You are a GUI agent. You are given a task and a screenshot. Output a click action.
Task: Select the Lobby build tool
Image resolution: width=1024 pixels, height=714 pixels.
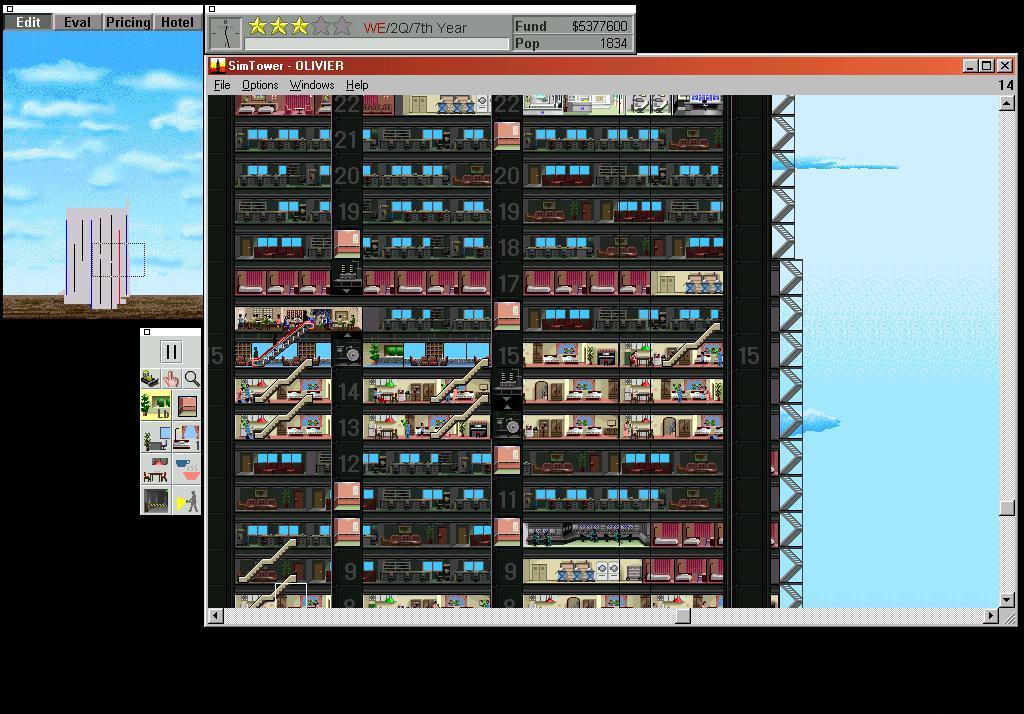(x=156, y=405)
